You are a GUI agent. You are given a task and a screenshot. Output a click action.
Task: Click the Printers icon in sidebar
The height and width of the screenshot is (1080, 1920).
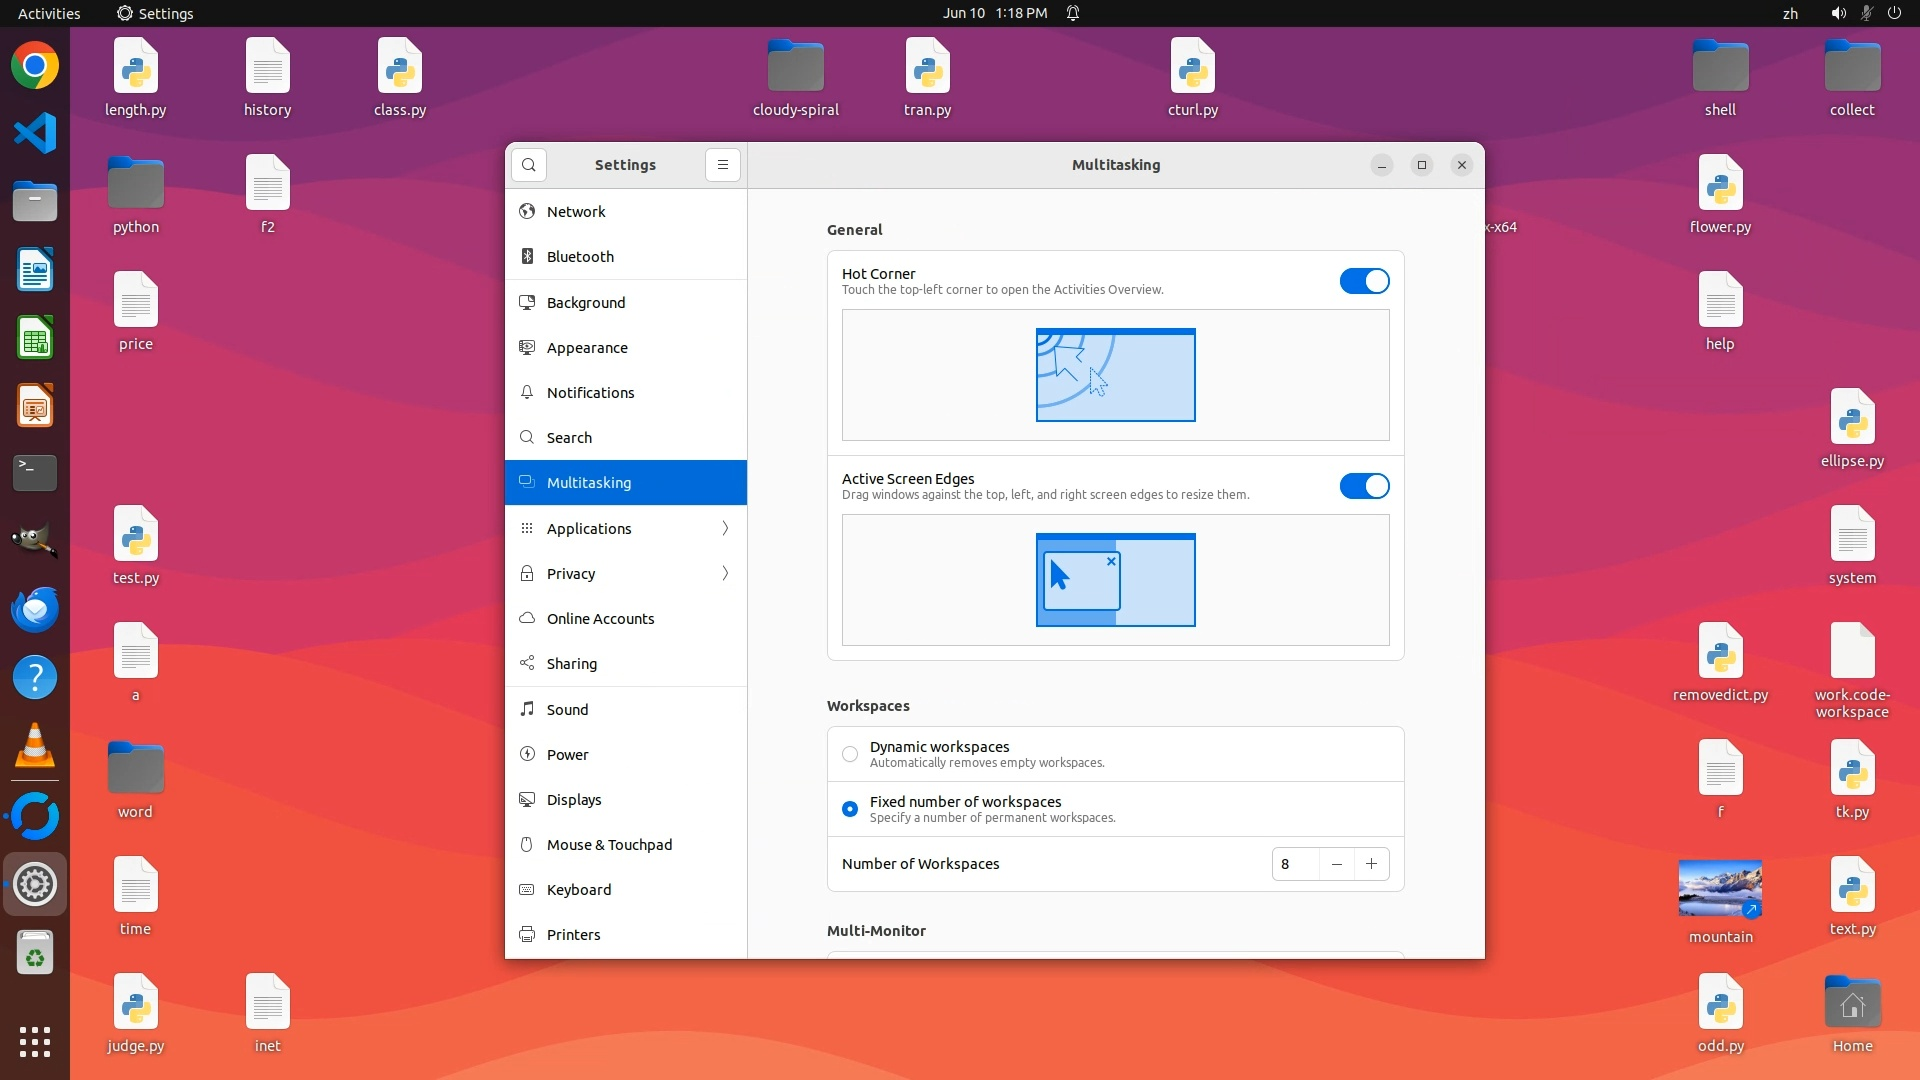coord(527,935)
